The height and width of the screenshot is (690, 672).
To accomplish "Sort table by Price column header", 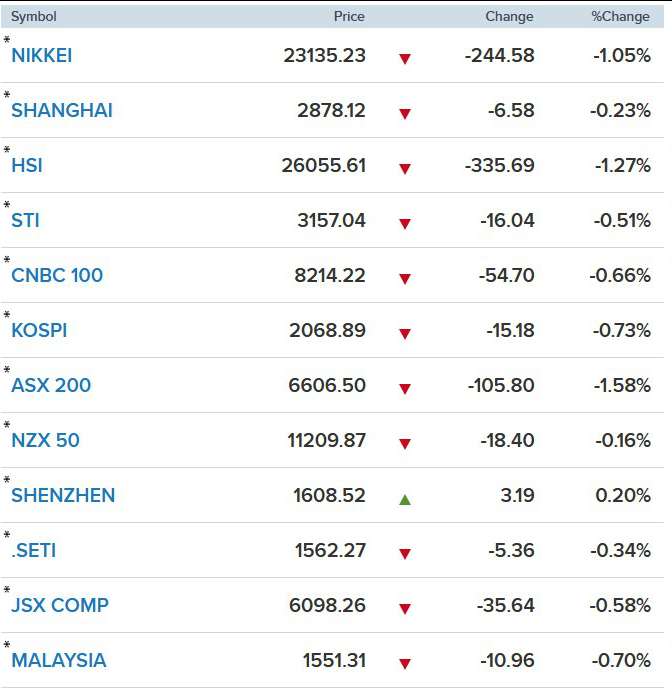I will [349, 17].
